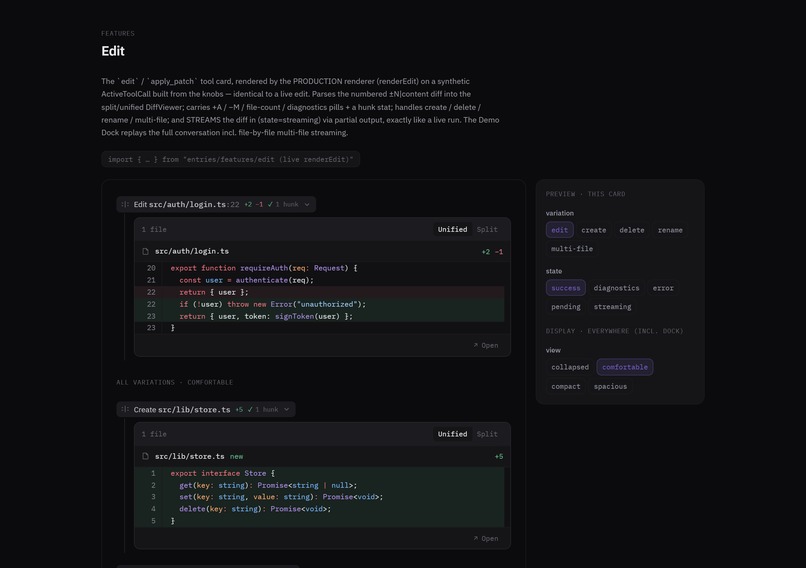Click the green checkmark in the store.ts header

[250, 410]
